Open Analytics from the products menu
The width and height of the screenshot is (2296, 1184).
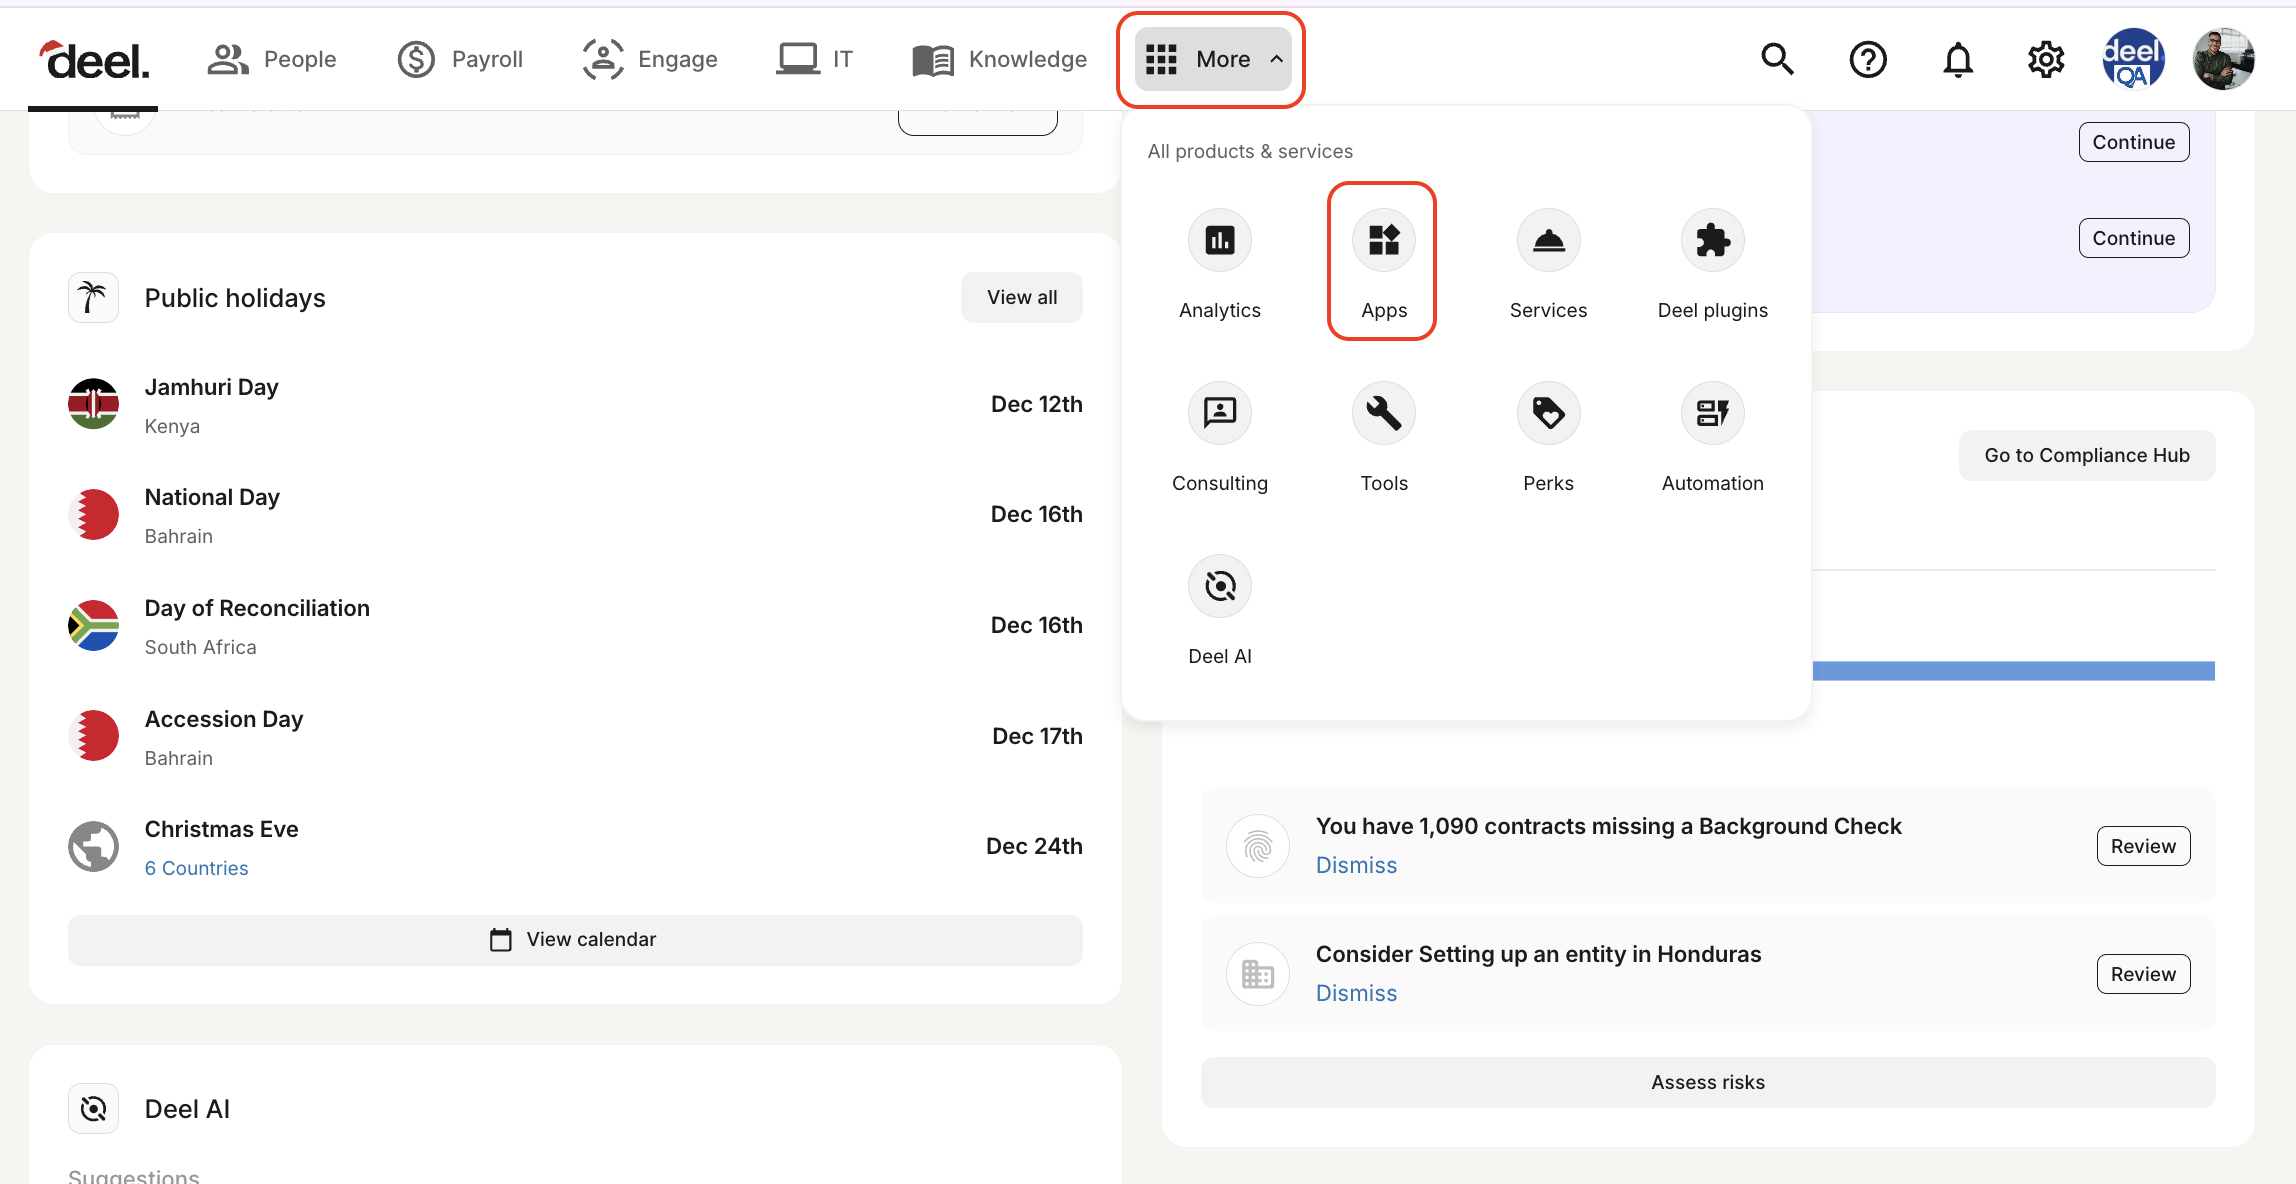coord(1219,240)
